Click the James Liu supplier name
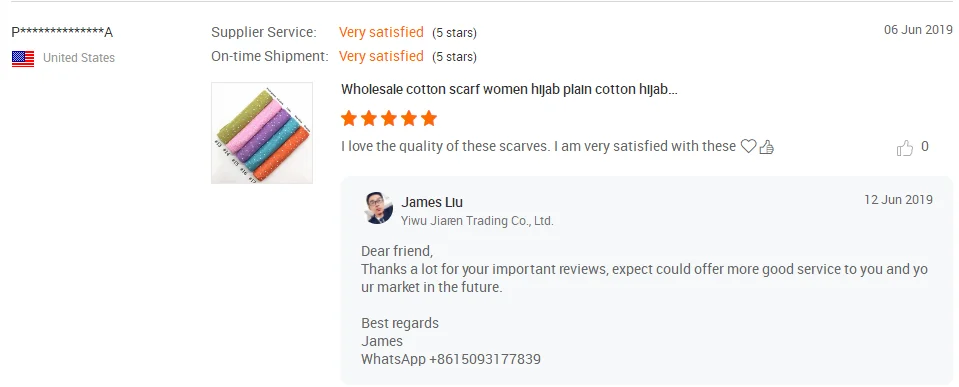This screenshot has width=959, height=387. click(432, 202)
